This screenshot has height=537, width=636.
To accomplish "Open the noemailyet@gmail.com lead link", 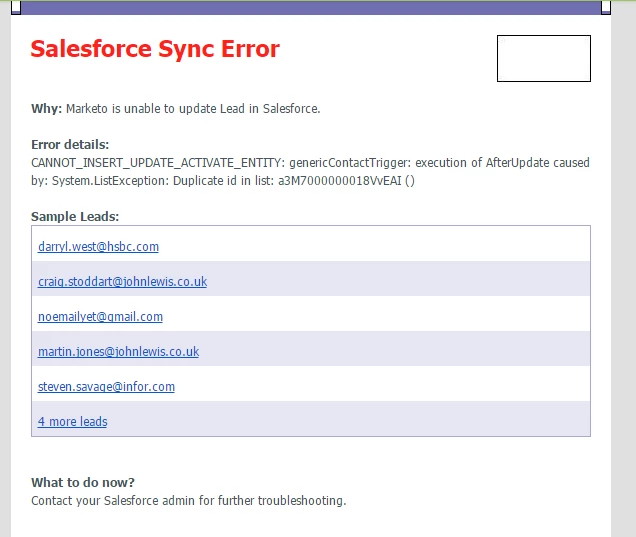I will (100, 316).
